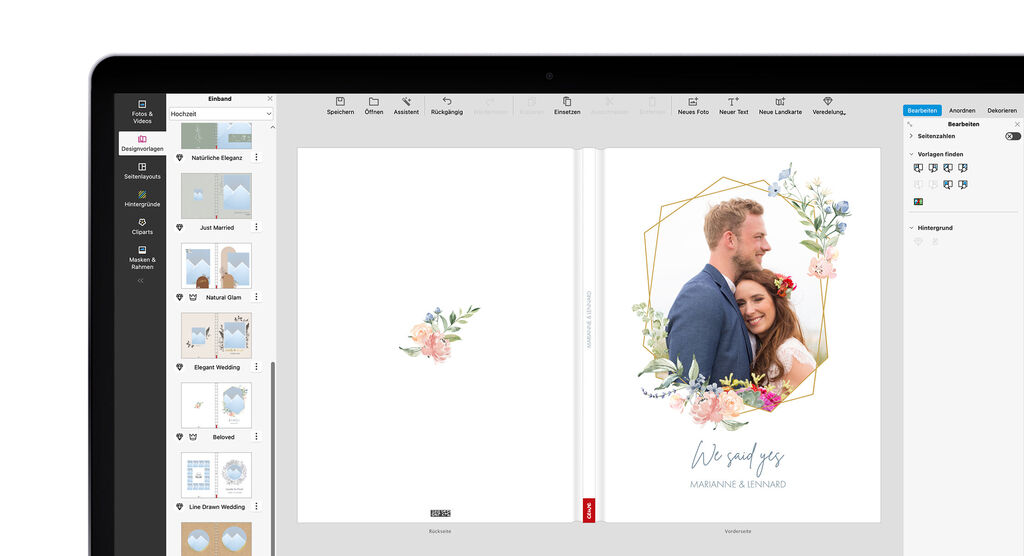1024x556 pixels.
Task: Open the Seitenlayouts sidebar section
Action: (142, 171)
